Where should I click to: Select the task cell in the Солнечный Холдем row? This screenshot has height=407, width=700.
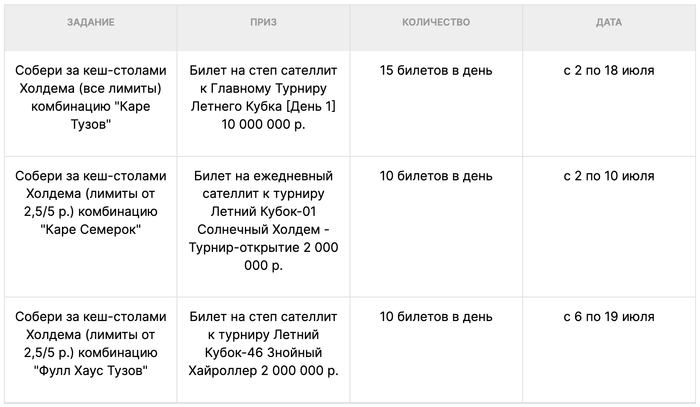coord(91,203)
